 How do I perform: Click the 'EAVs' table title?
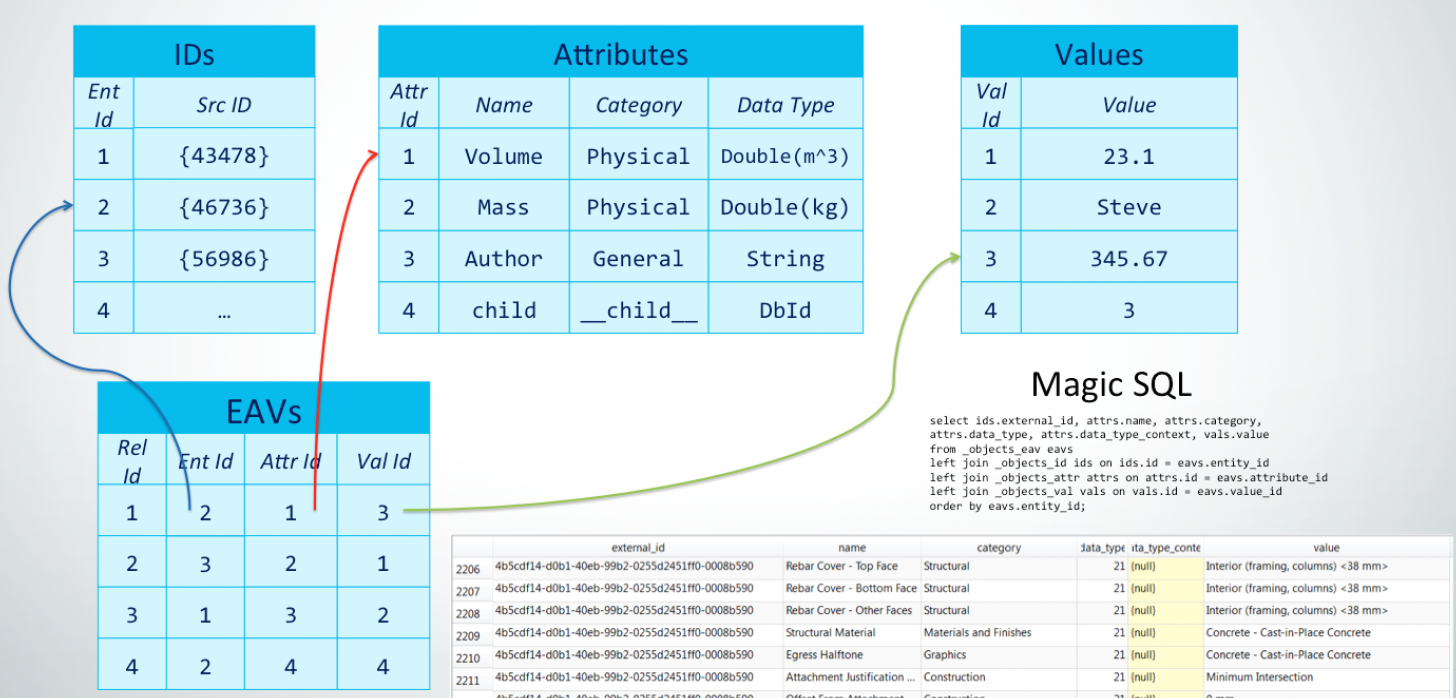pyautogui.click(x=264, y=408)
